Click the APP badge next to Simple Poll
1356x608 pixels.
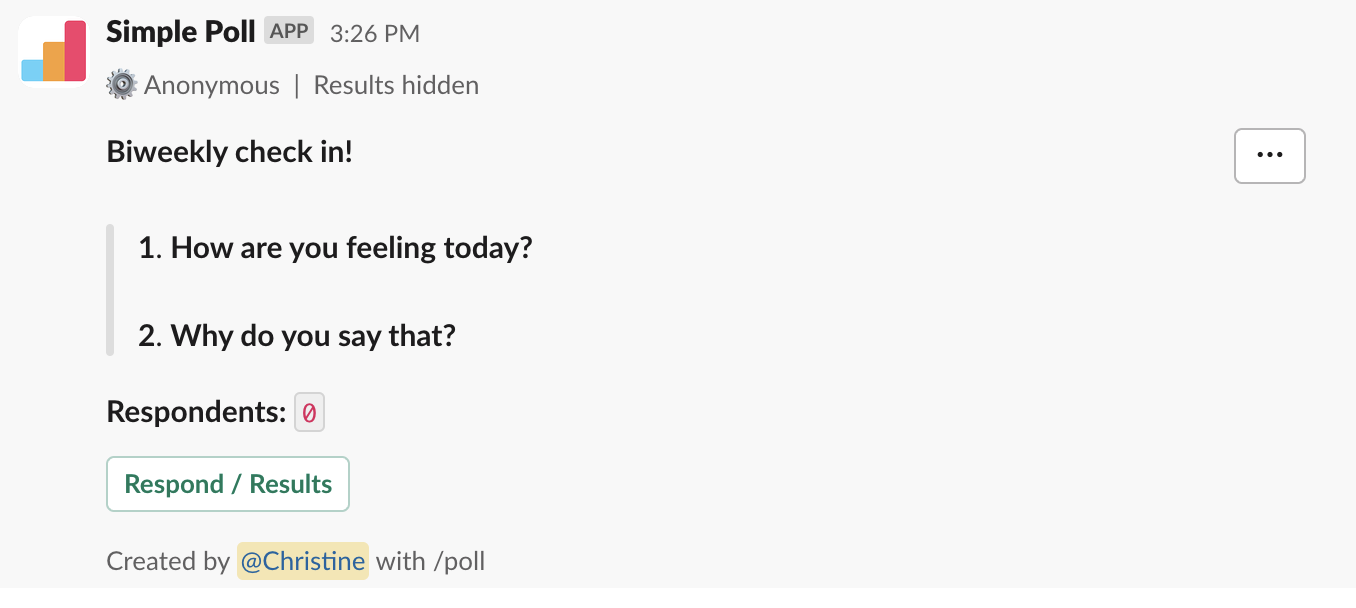tap(289, 31)
